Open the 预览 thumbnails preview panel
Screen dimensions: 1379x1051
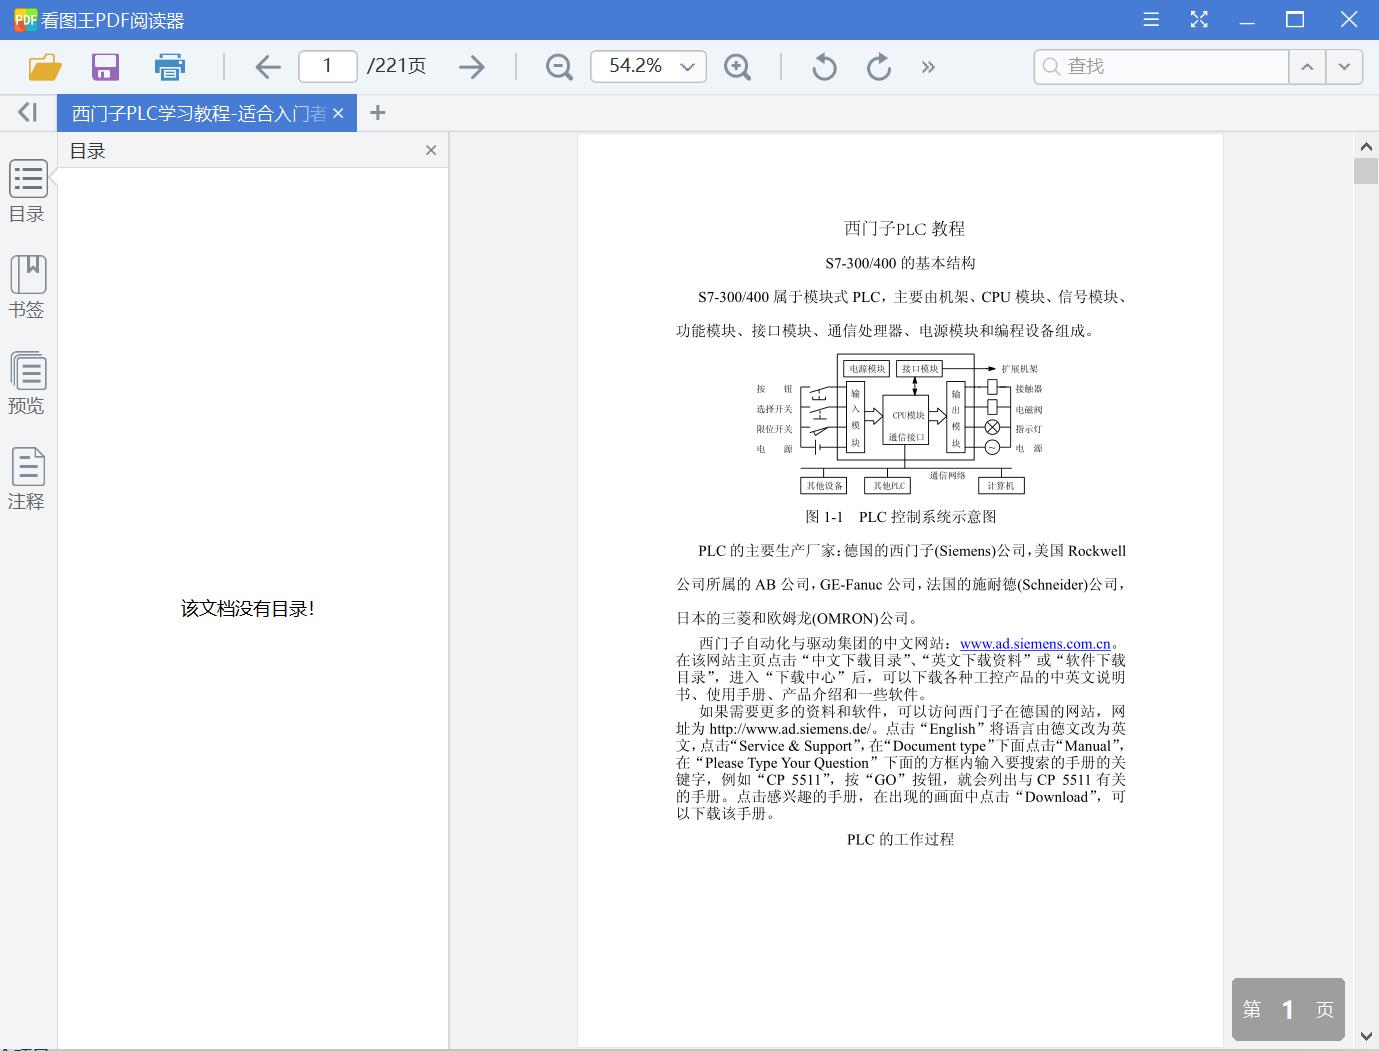point(27,383)
